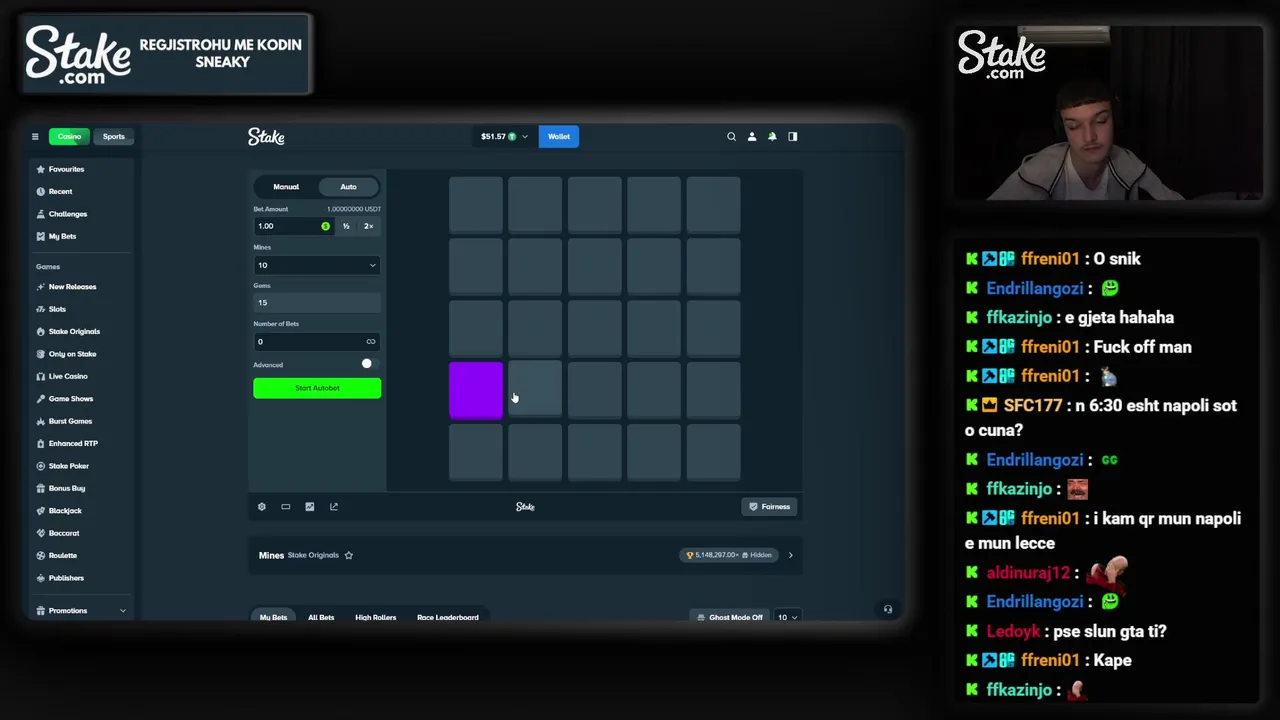Image resolution: width=1280 pixels, height=720 pixels.
Task: Open Bonus Buy in sidebar
Action: point(67,488)
